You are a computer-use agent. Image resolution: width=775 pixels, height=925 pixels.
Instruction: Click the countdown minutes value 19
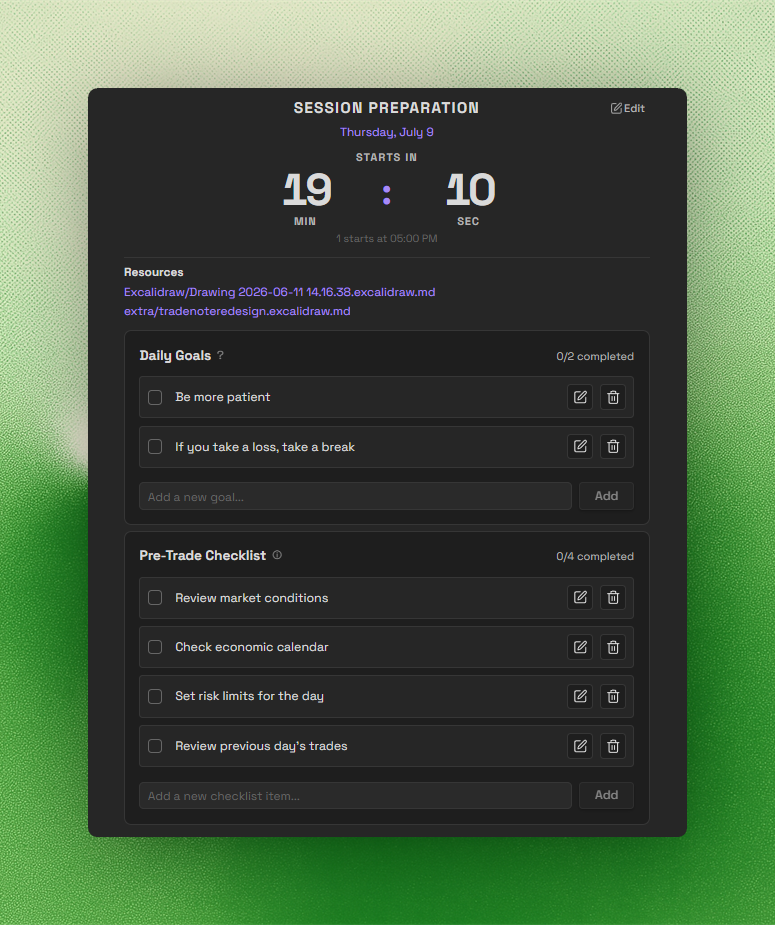tap(307, 190)
